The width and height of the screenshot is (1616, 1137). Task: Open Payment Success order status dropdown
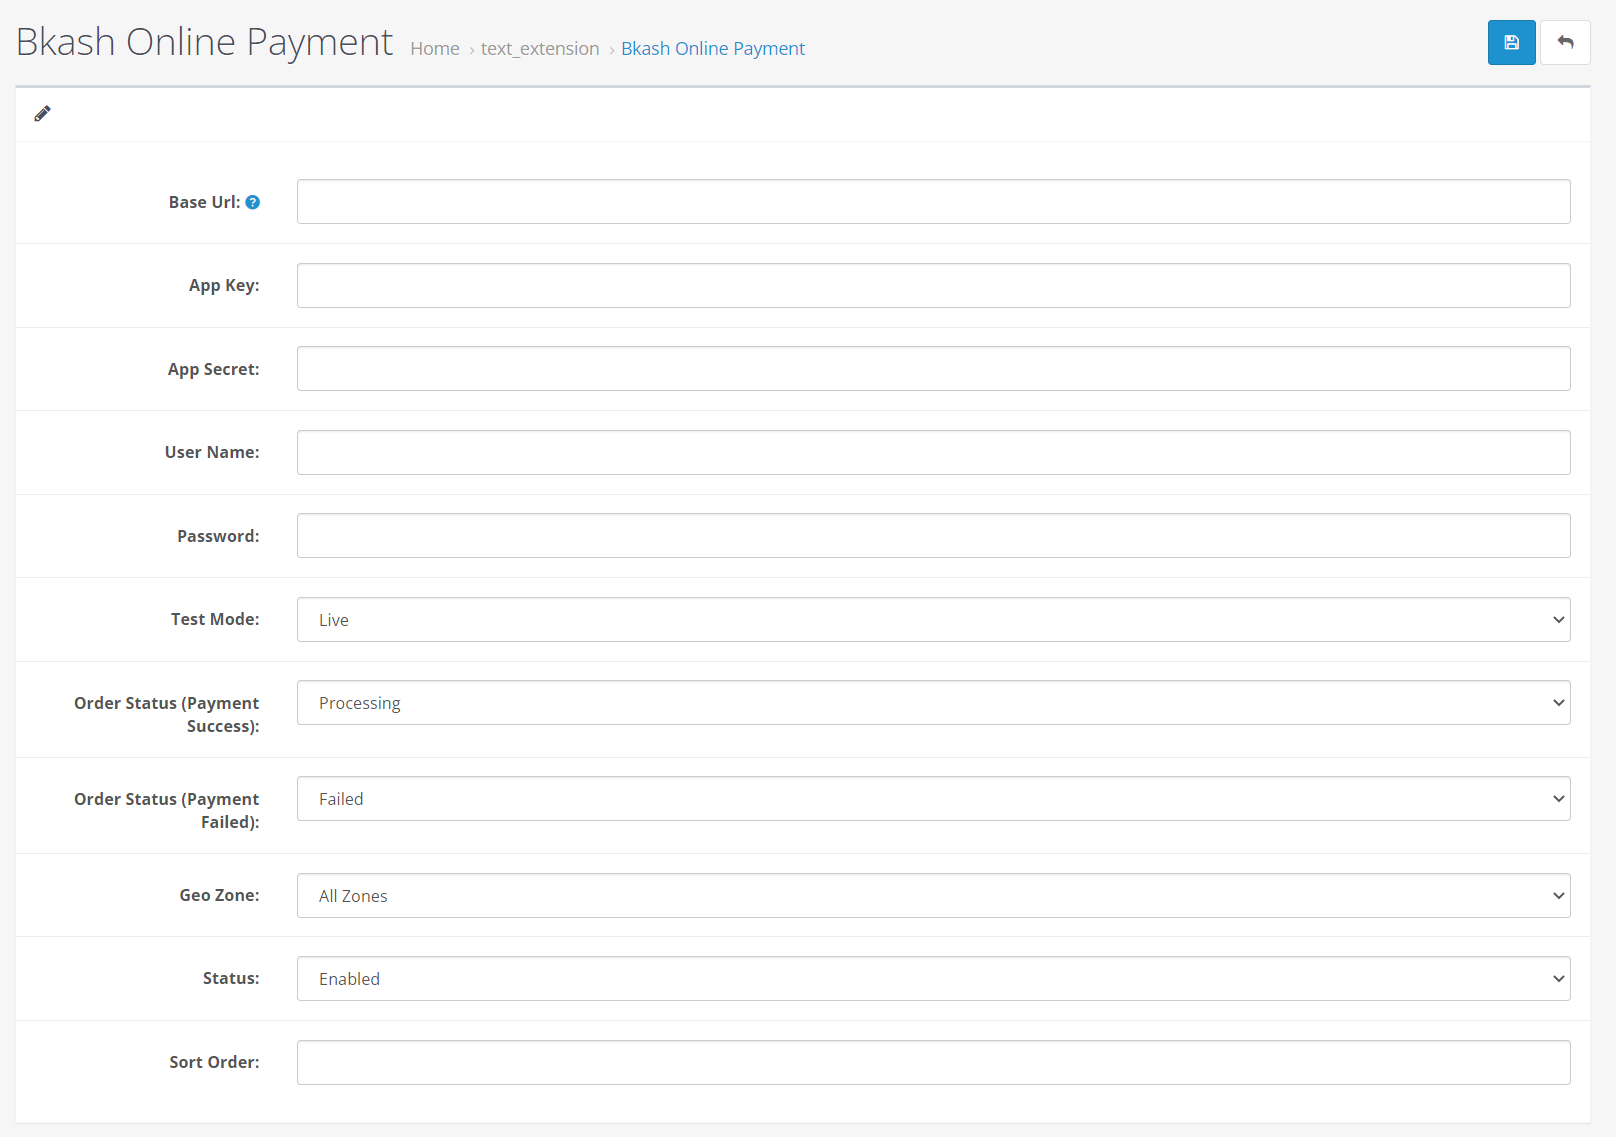(x=933, y=703)
